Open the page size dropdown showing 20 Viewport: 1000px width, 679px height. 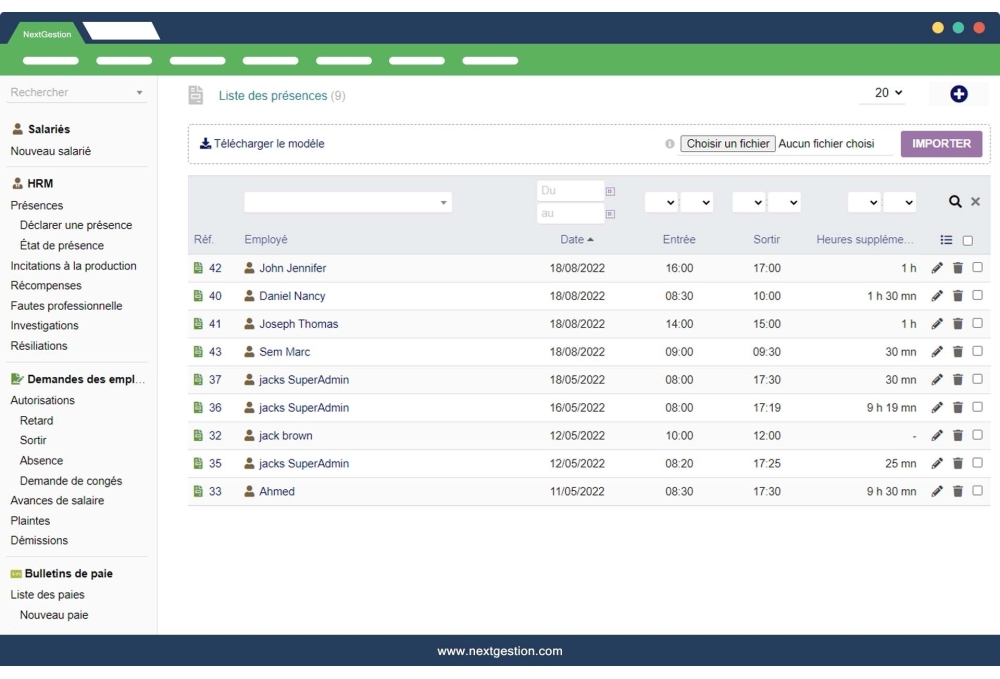click(886, 92)
